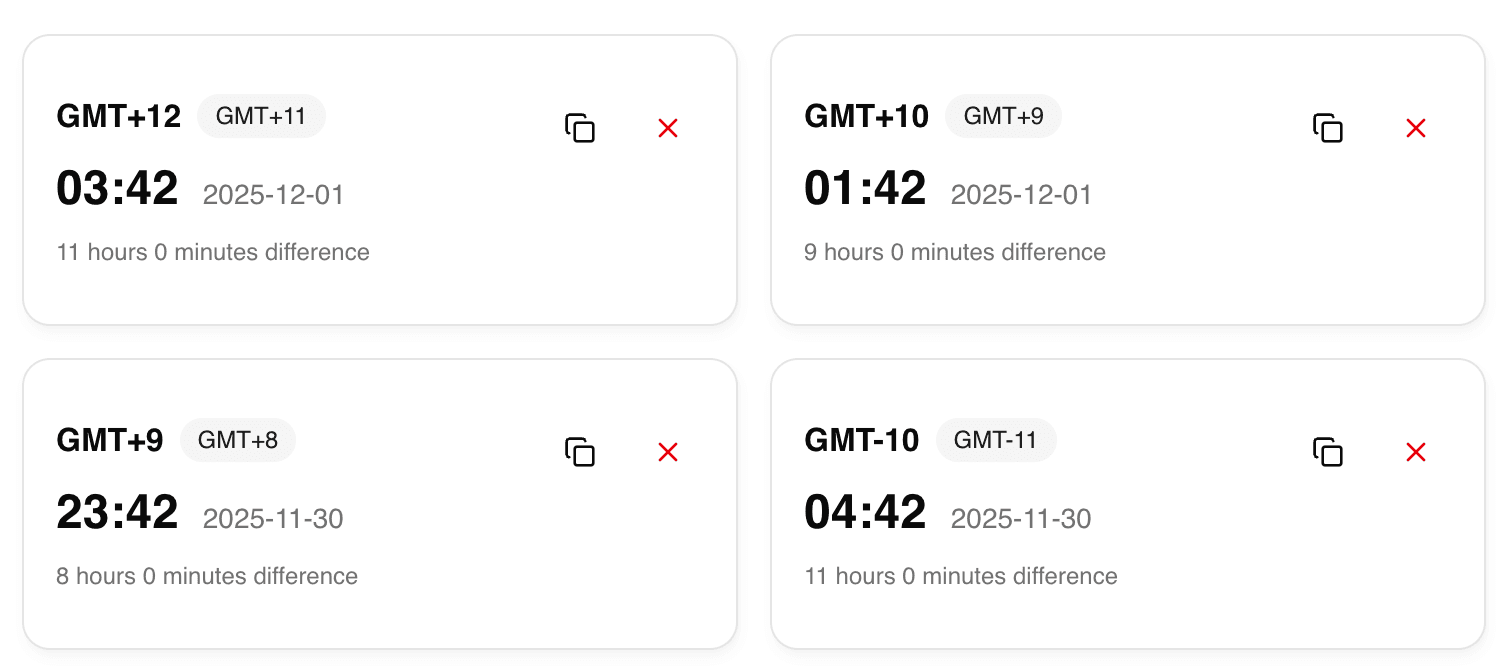Click the 03:42 time display
Image resolution: width=1504 pixels, height=668 pixels.
[118, 189]
